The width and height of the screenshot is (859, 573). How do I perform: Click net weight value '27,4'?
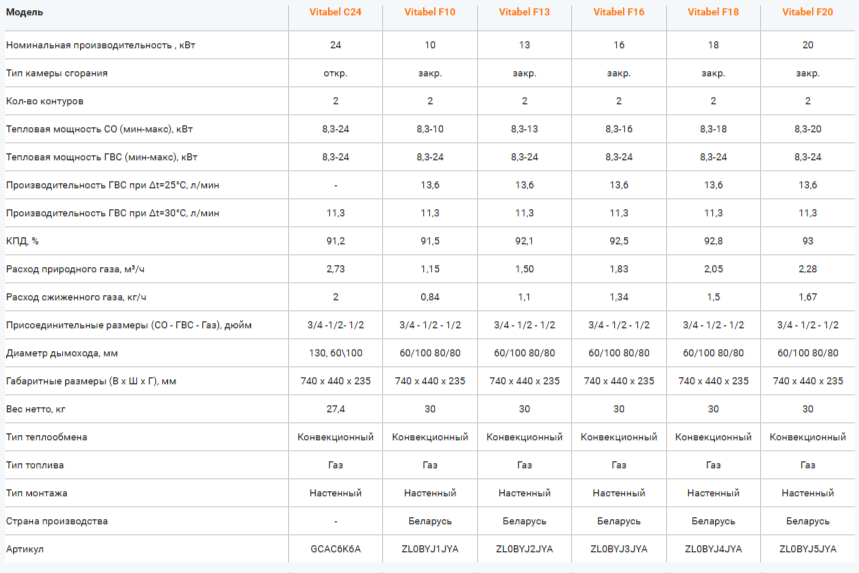(335, 409)
